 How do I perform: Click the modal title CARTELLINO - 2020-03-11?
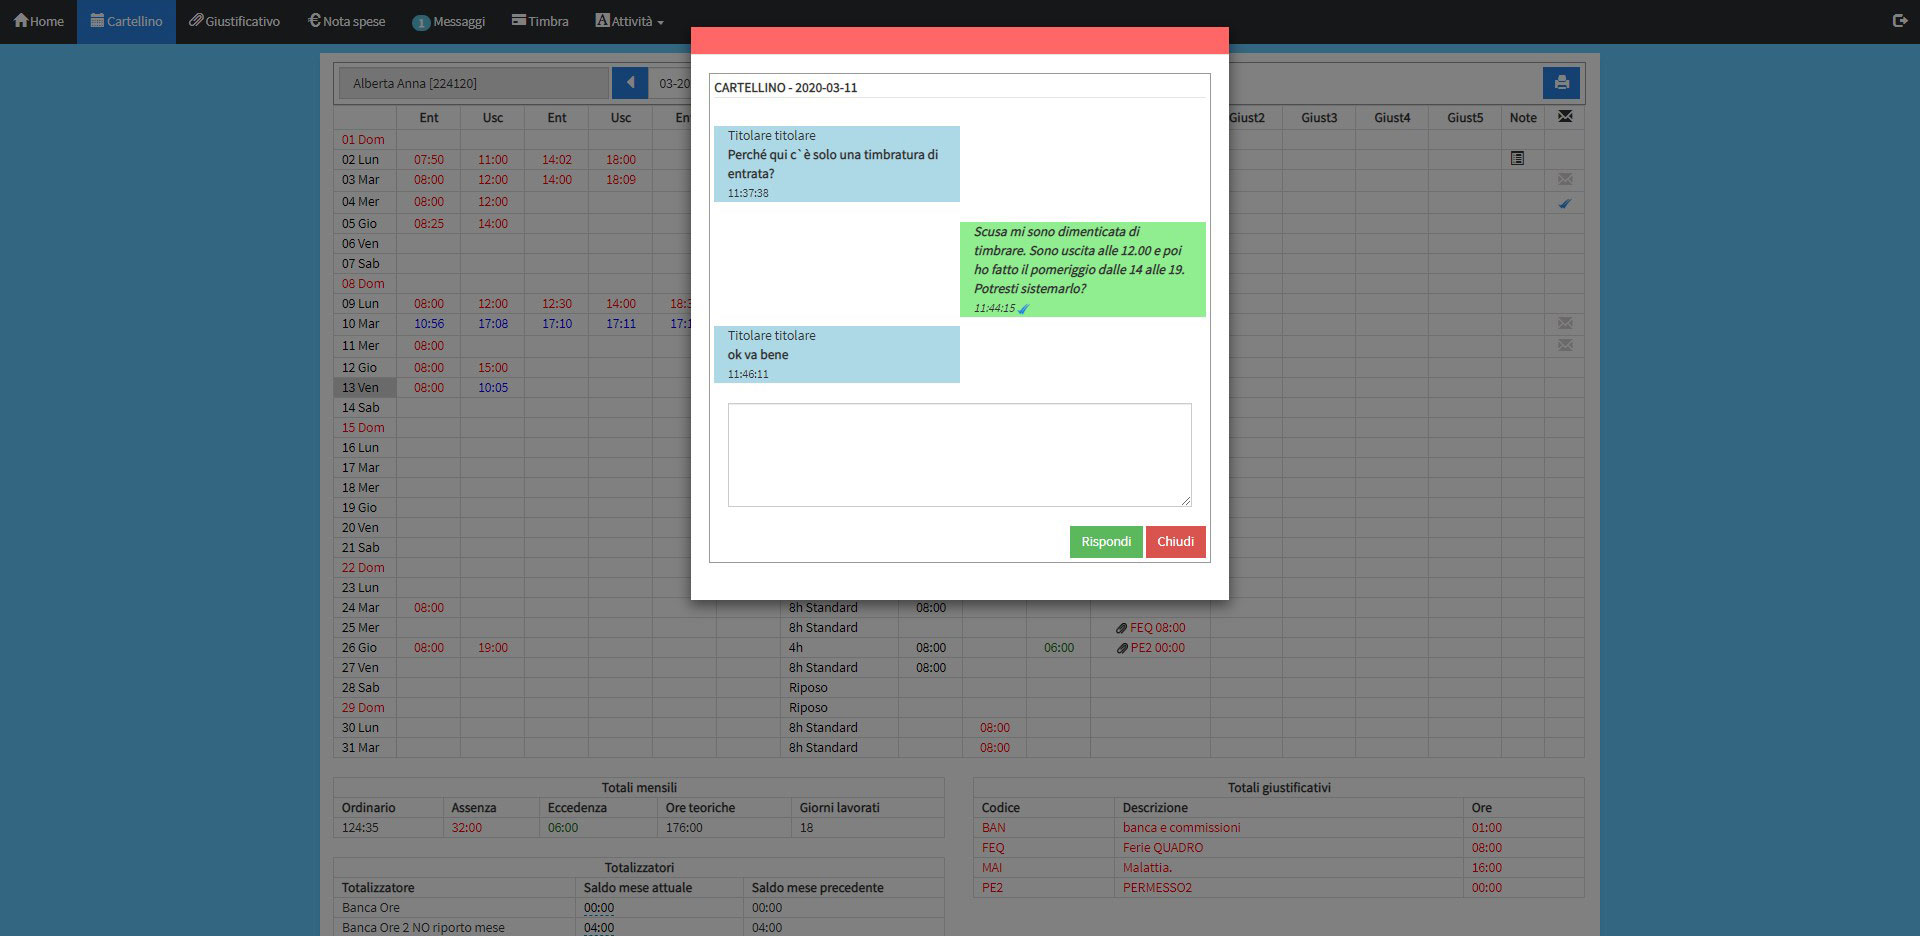tap(786, 87)
